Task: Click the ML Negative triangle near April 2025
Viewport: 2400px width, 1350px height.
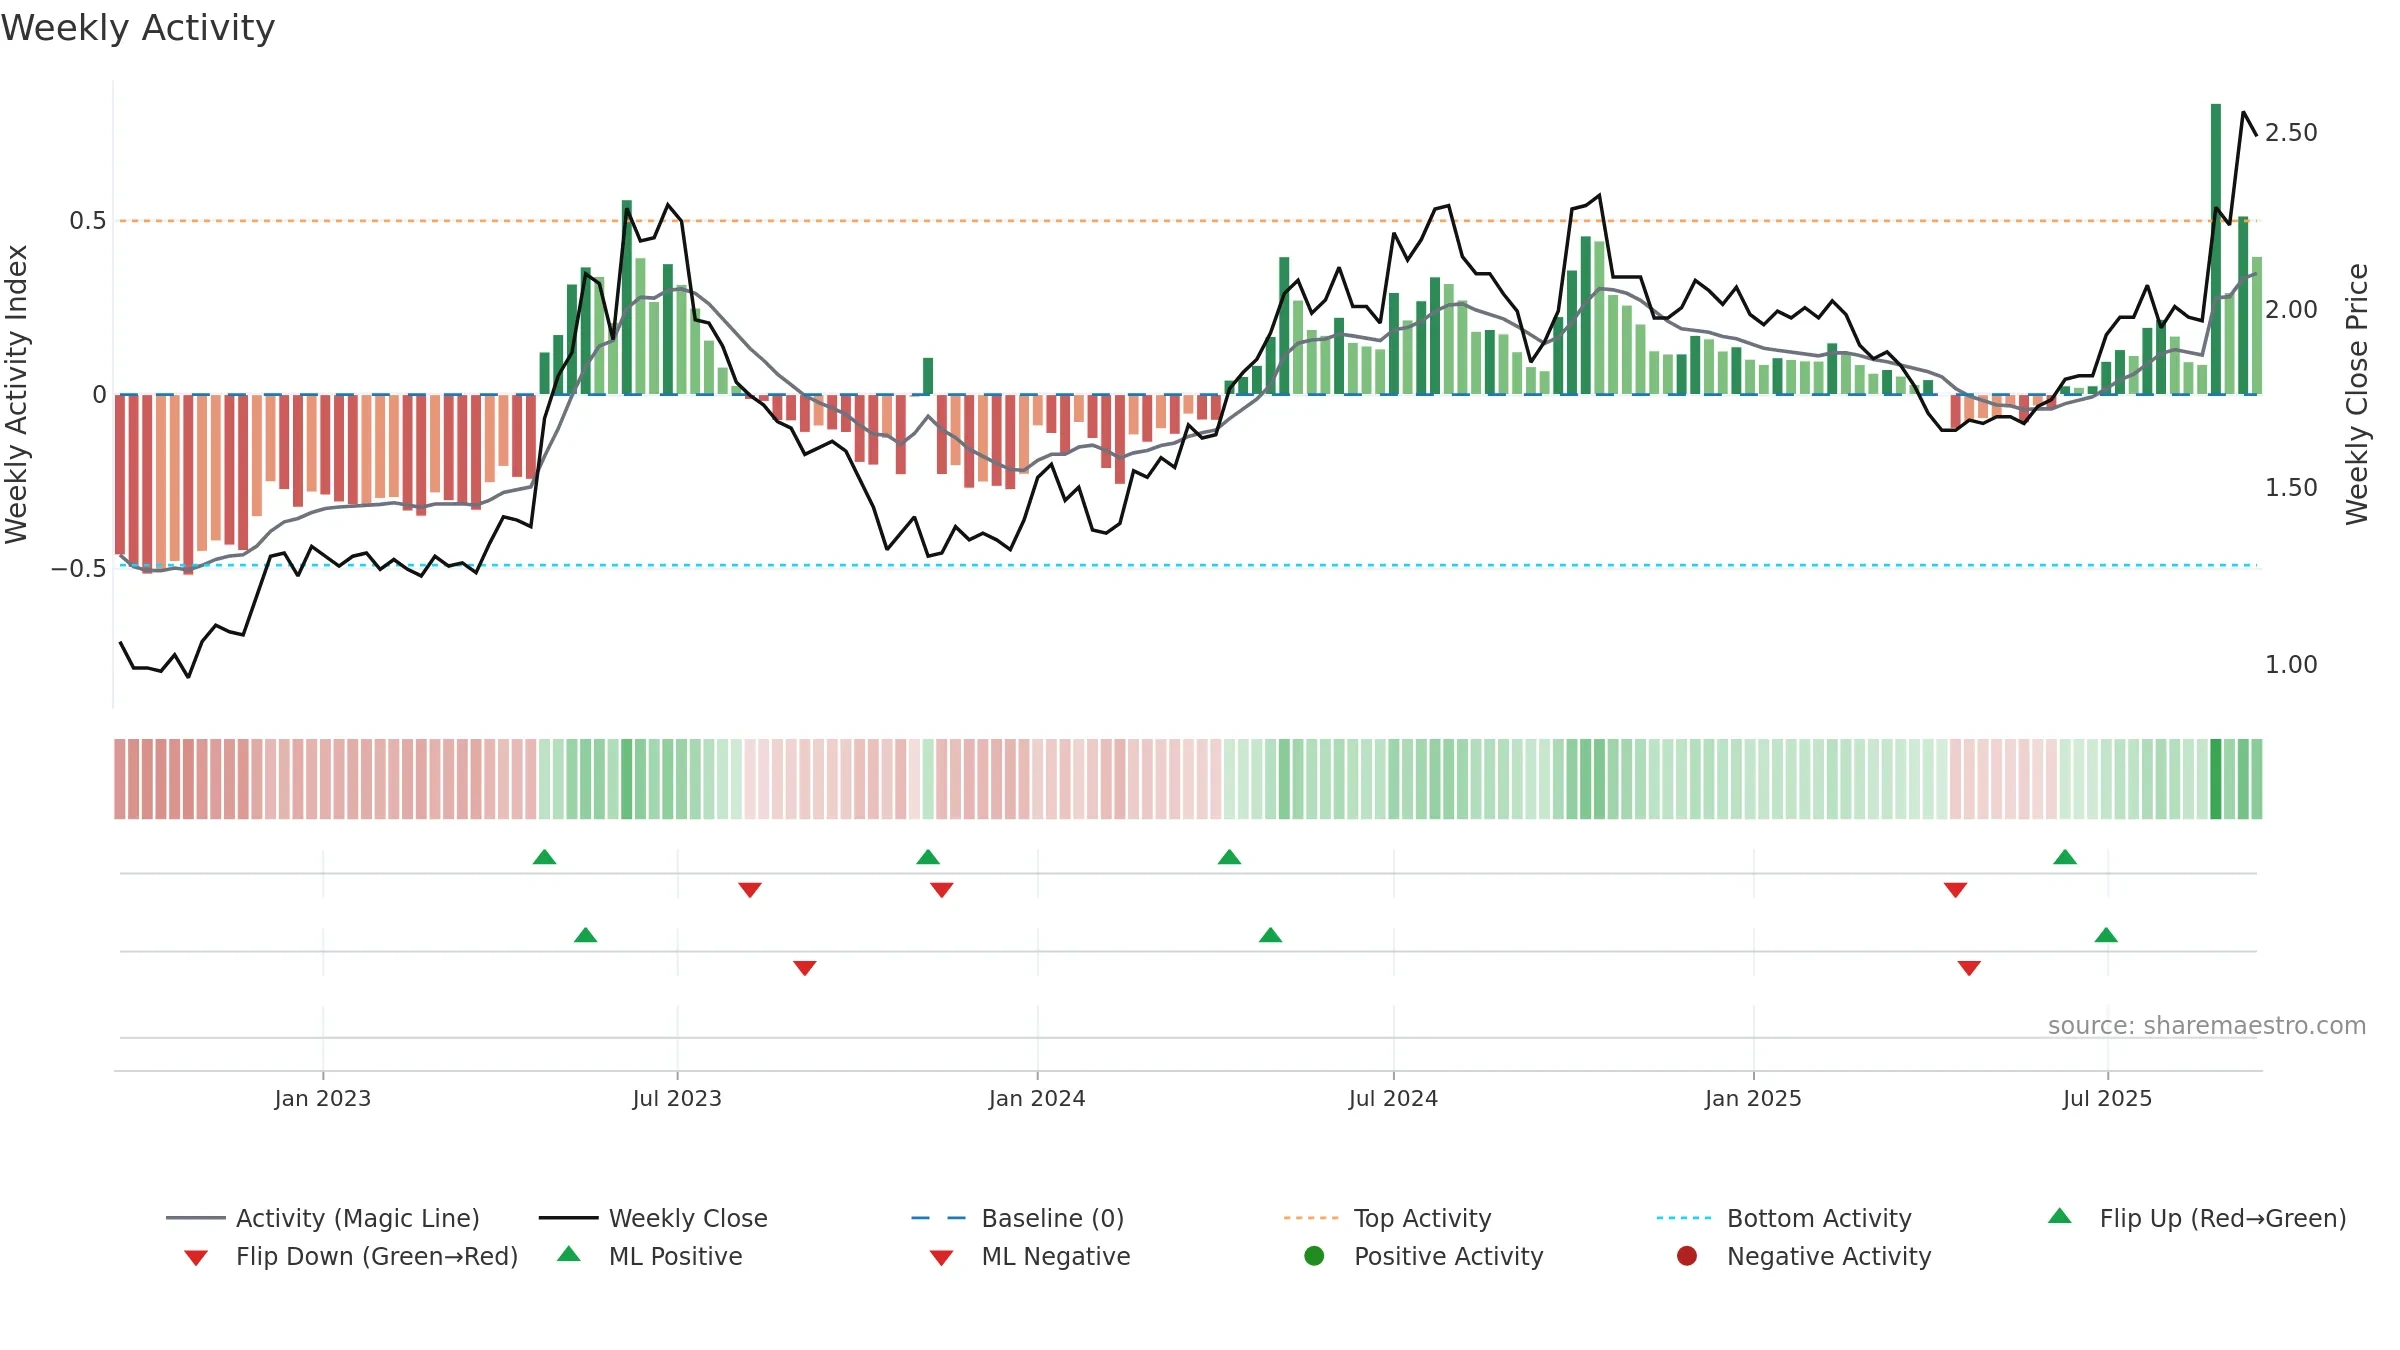Action: [1969, 968]
